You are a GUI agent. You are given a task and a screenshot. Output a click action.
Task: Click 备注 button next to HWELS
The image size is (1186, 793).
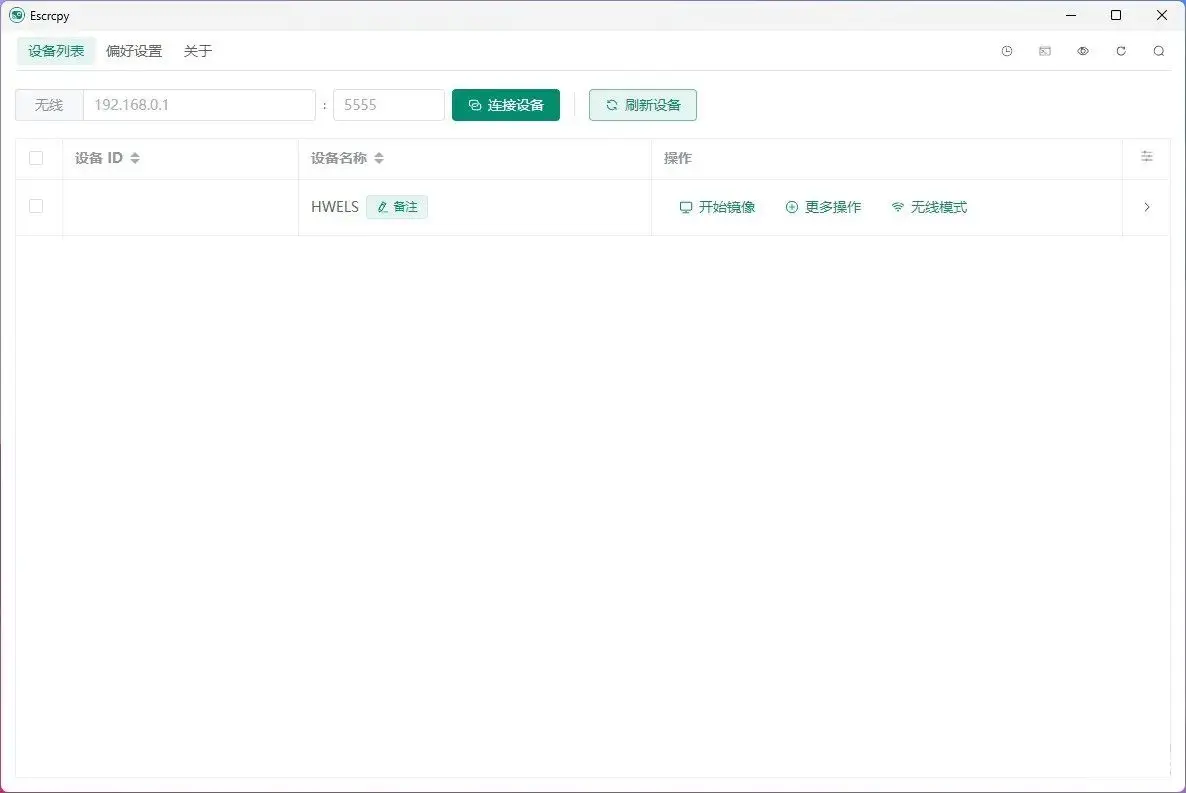[x=397, y=207]
